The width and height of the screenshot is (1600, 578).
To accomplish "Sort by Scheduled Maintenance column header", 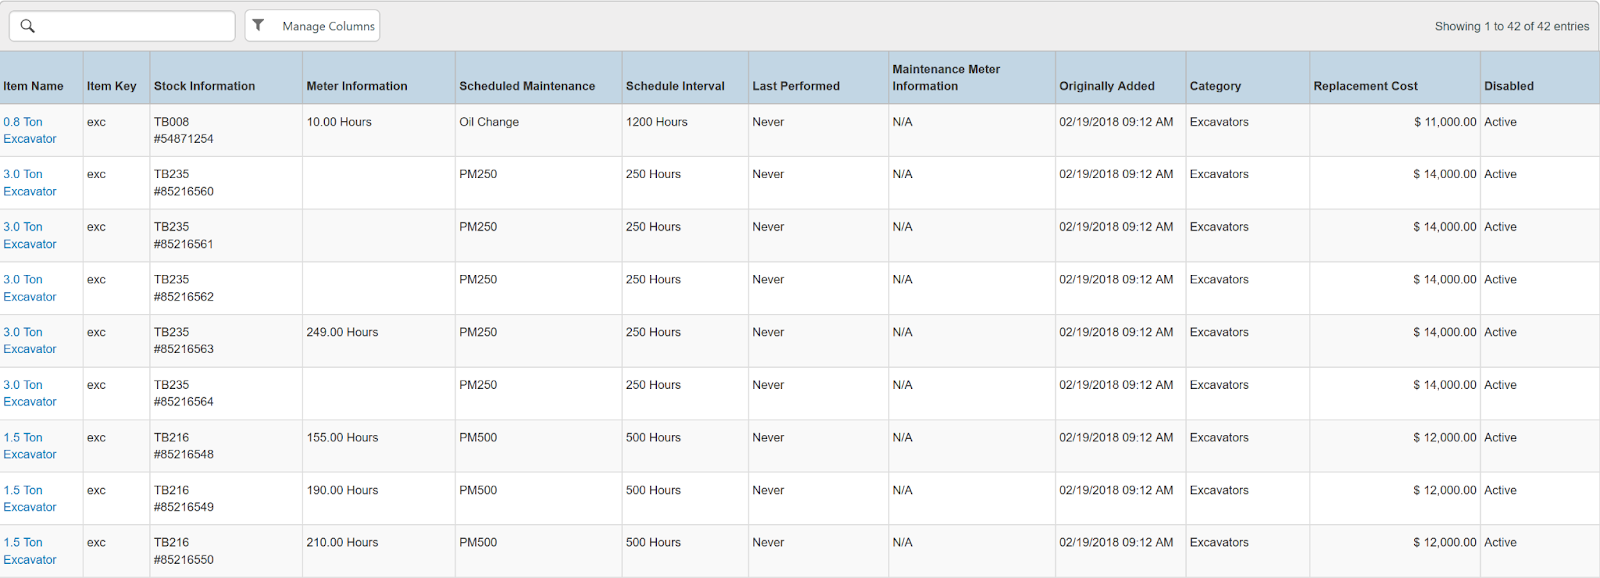I will pos(527,86).
